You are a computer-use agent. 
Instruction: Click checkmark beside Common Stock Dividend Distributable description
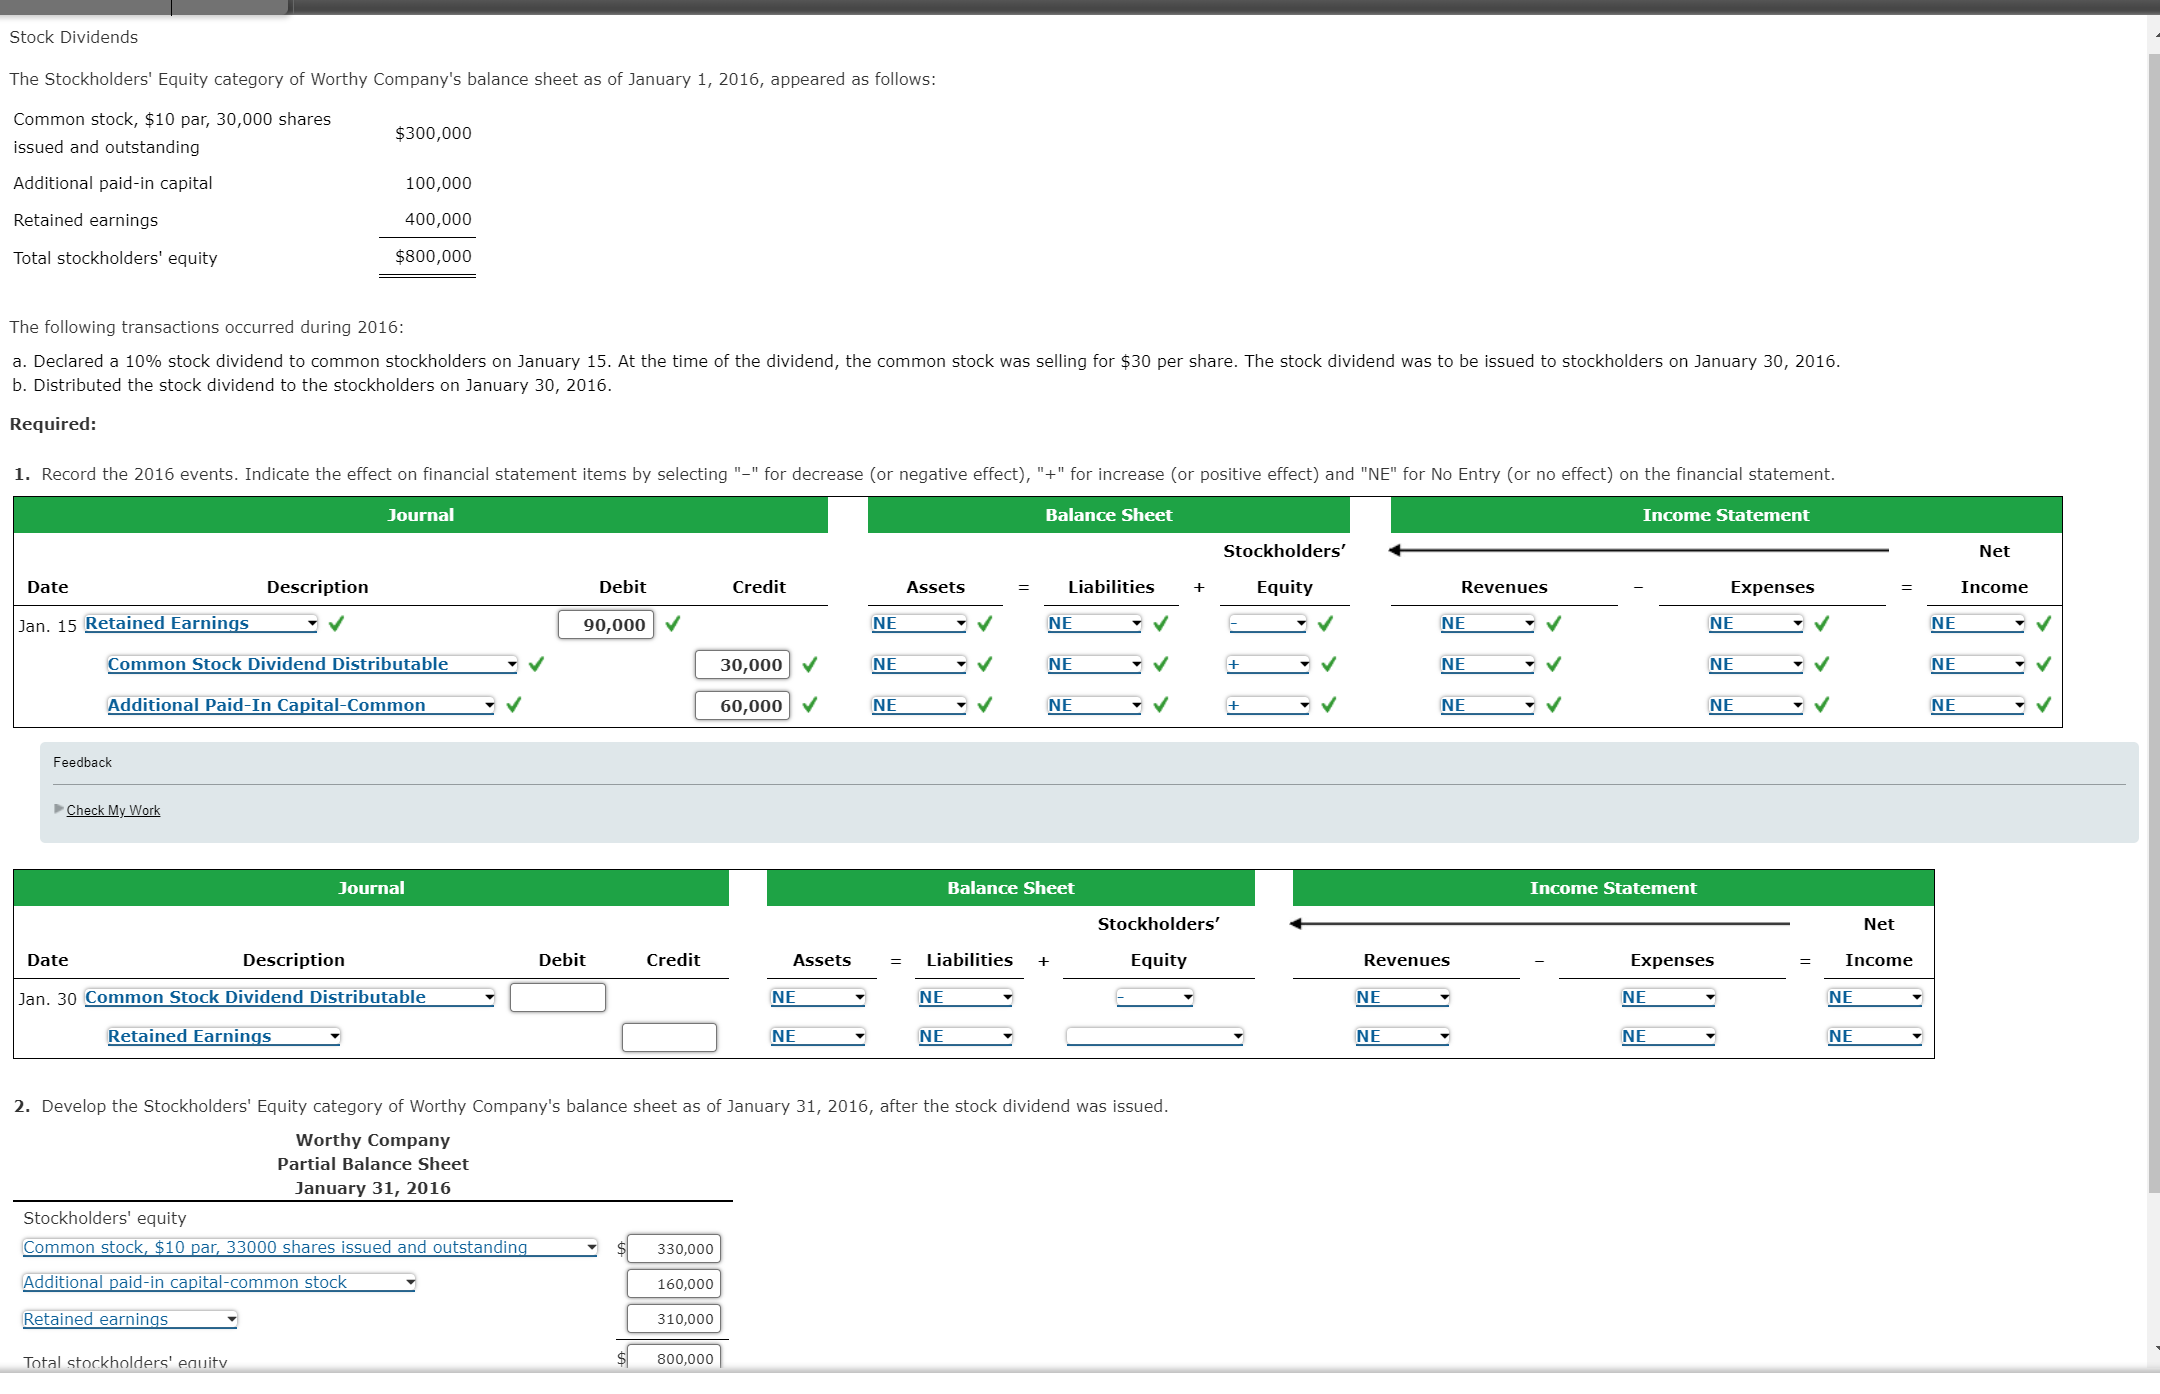536,664
